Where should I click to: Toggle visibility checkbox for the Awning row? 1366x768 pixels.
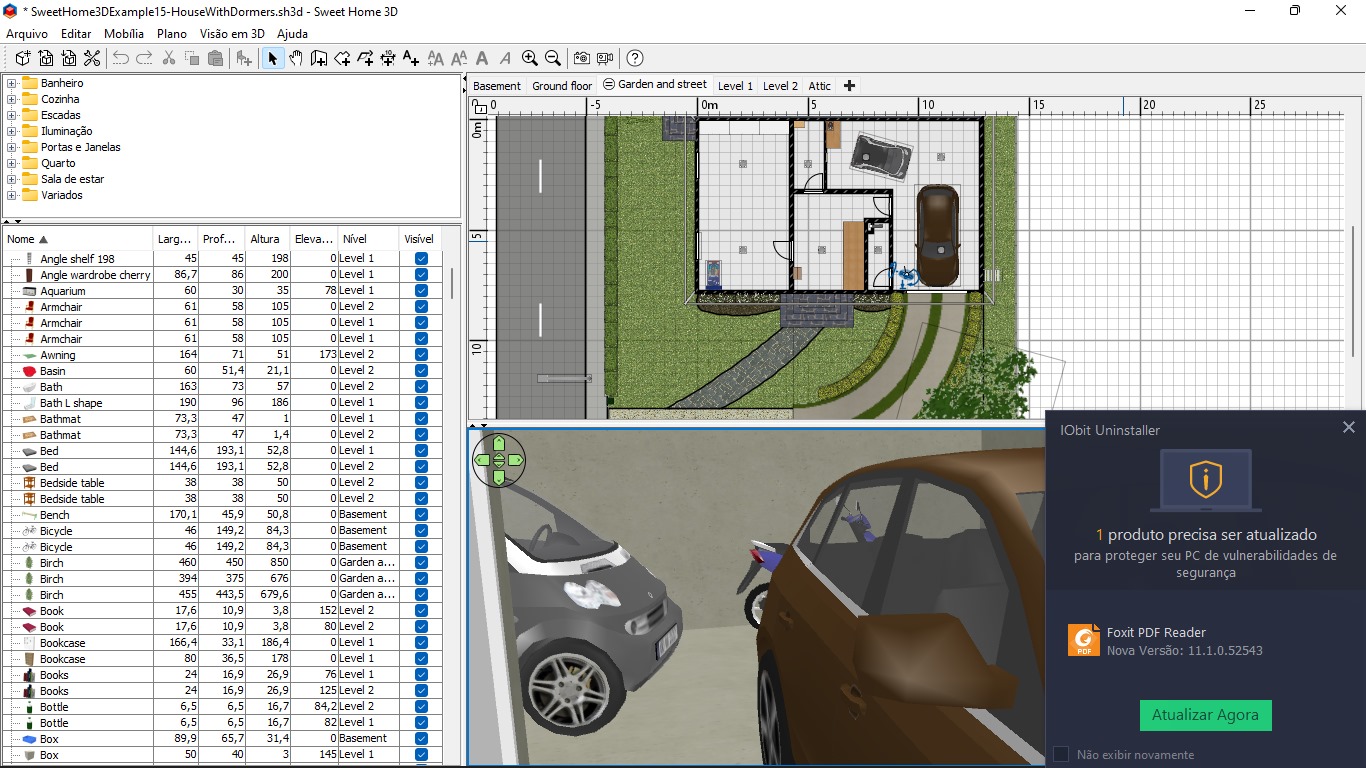(421, 355)
